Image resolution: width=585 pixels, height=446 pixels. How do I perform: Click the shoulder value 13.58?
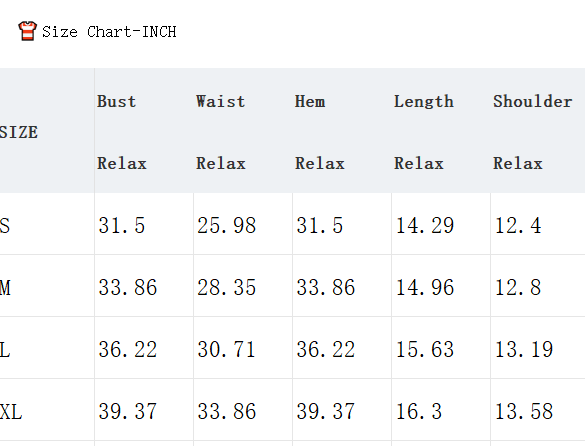point(523,412)
